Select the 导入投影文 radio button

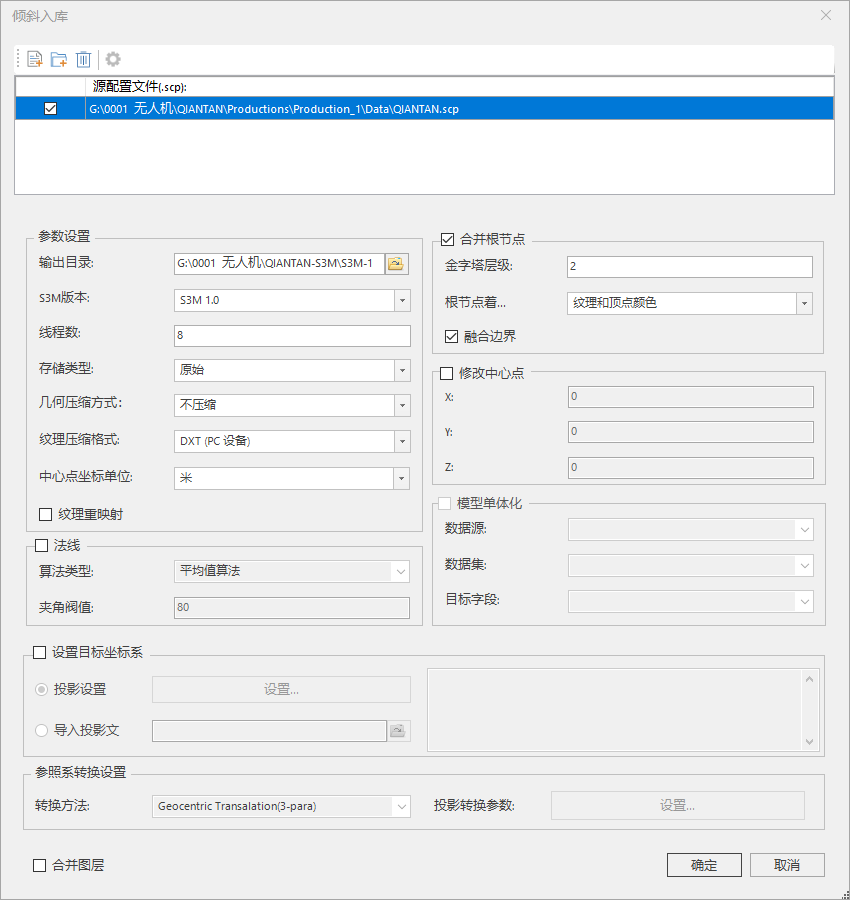(x=41, y=731)
